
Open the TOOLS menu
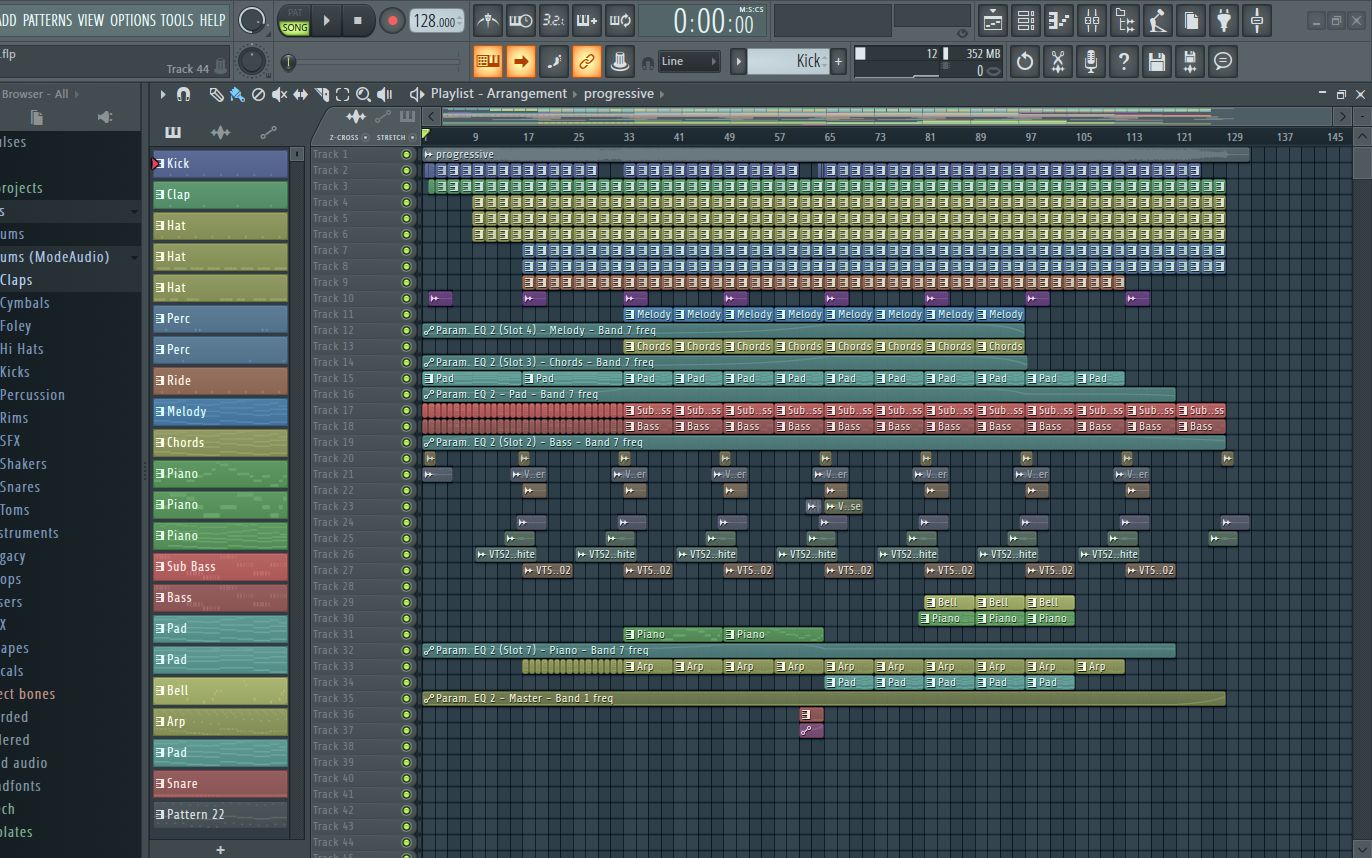[178, 20]
